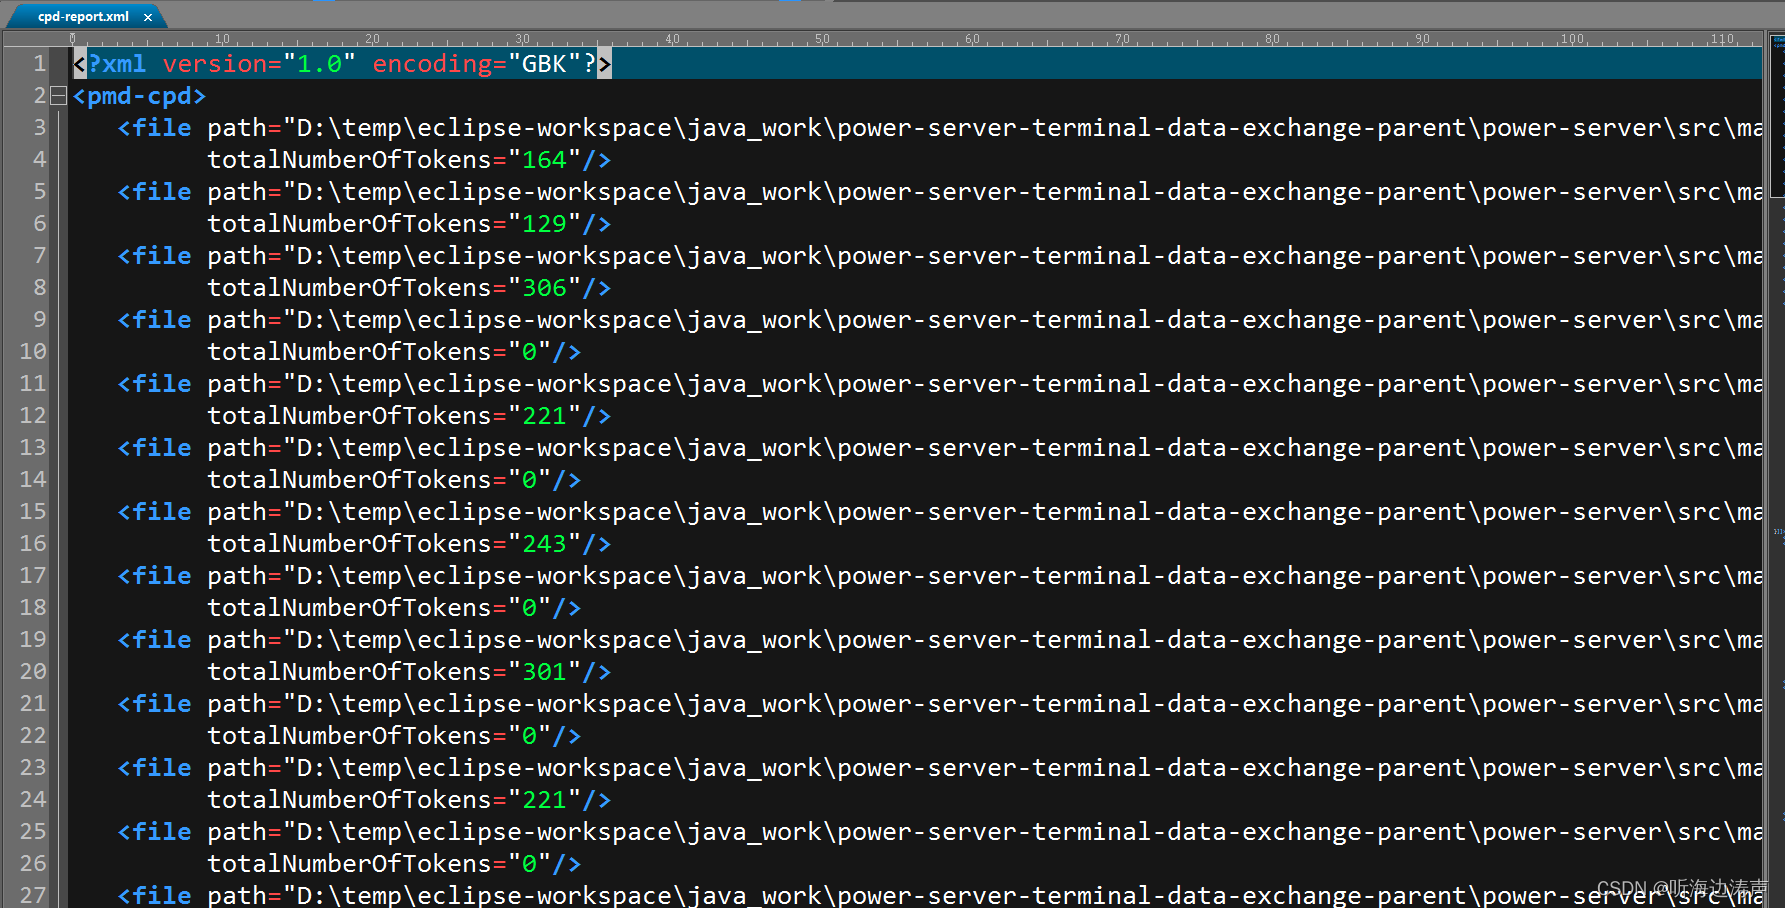Click the token value "306" on line 8
The image size is (1785, 908).
pos(545,288)
